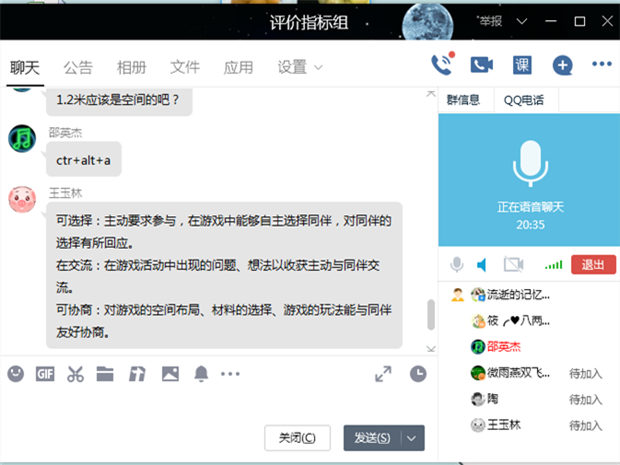Select the scissors screenshot tool
The height and width of the screenshot is (465, 620).
pos(75,374)
